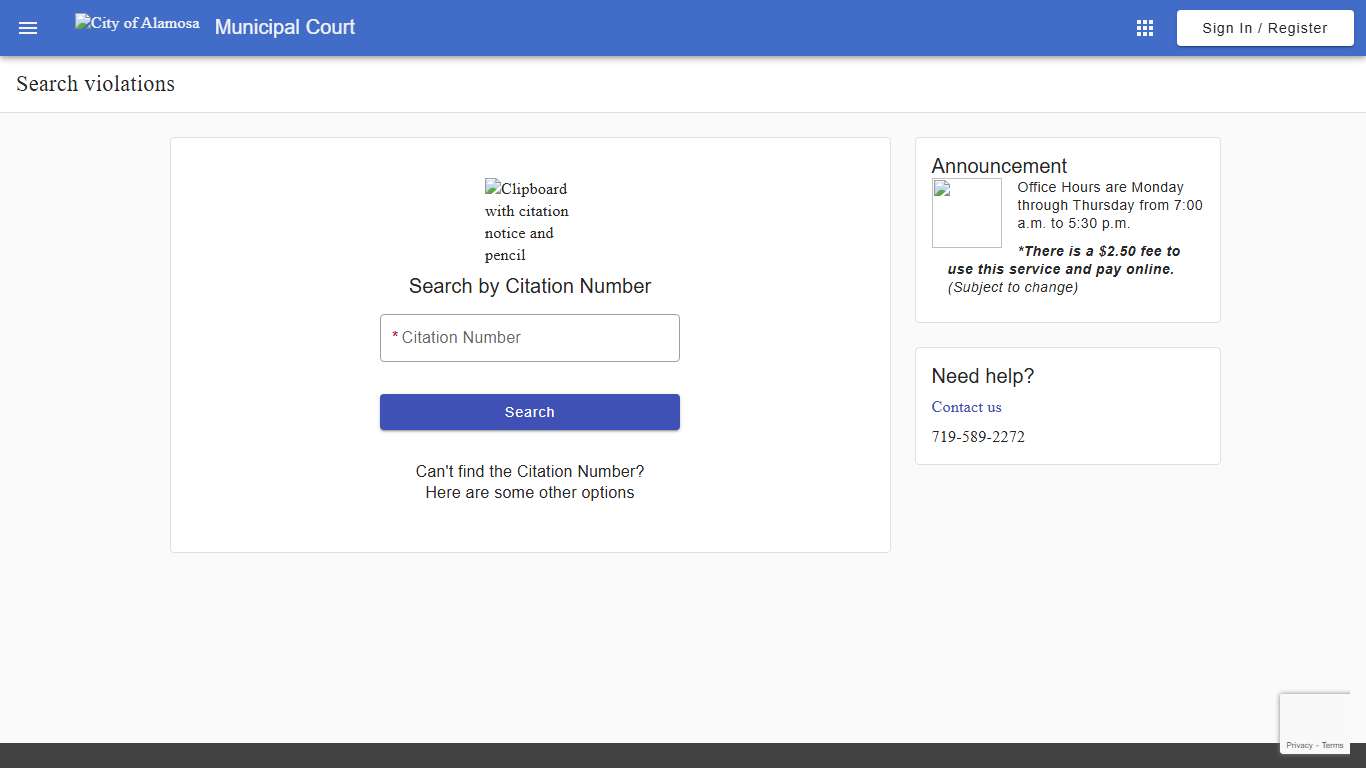The height and width of the screenshot is (768, 1366).
Task: Click the phone number 719-589-2272
Action: (978, 436)
